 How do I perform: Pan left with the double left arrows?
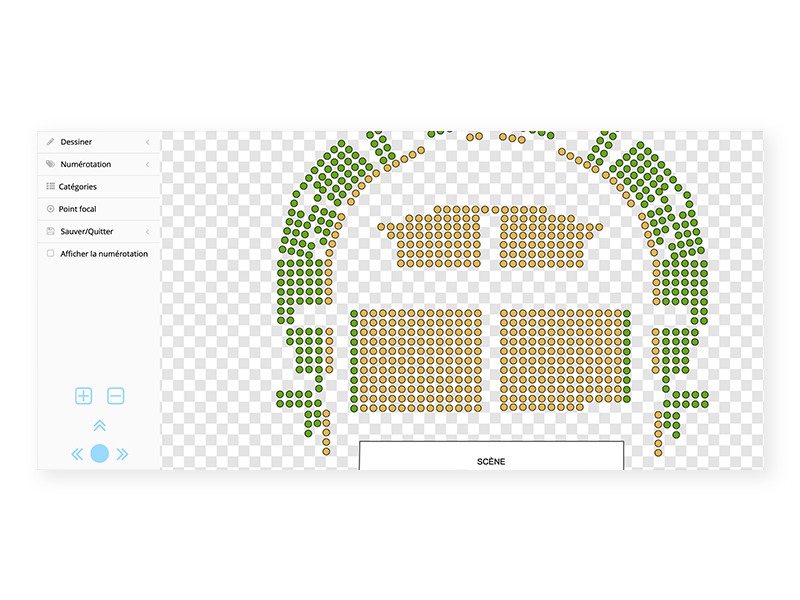pyautogui.click(x=77, y=454)
